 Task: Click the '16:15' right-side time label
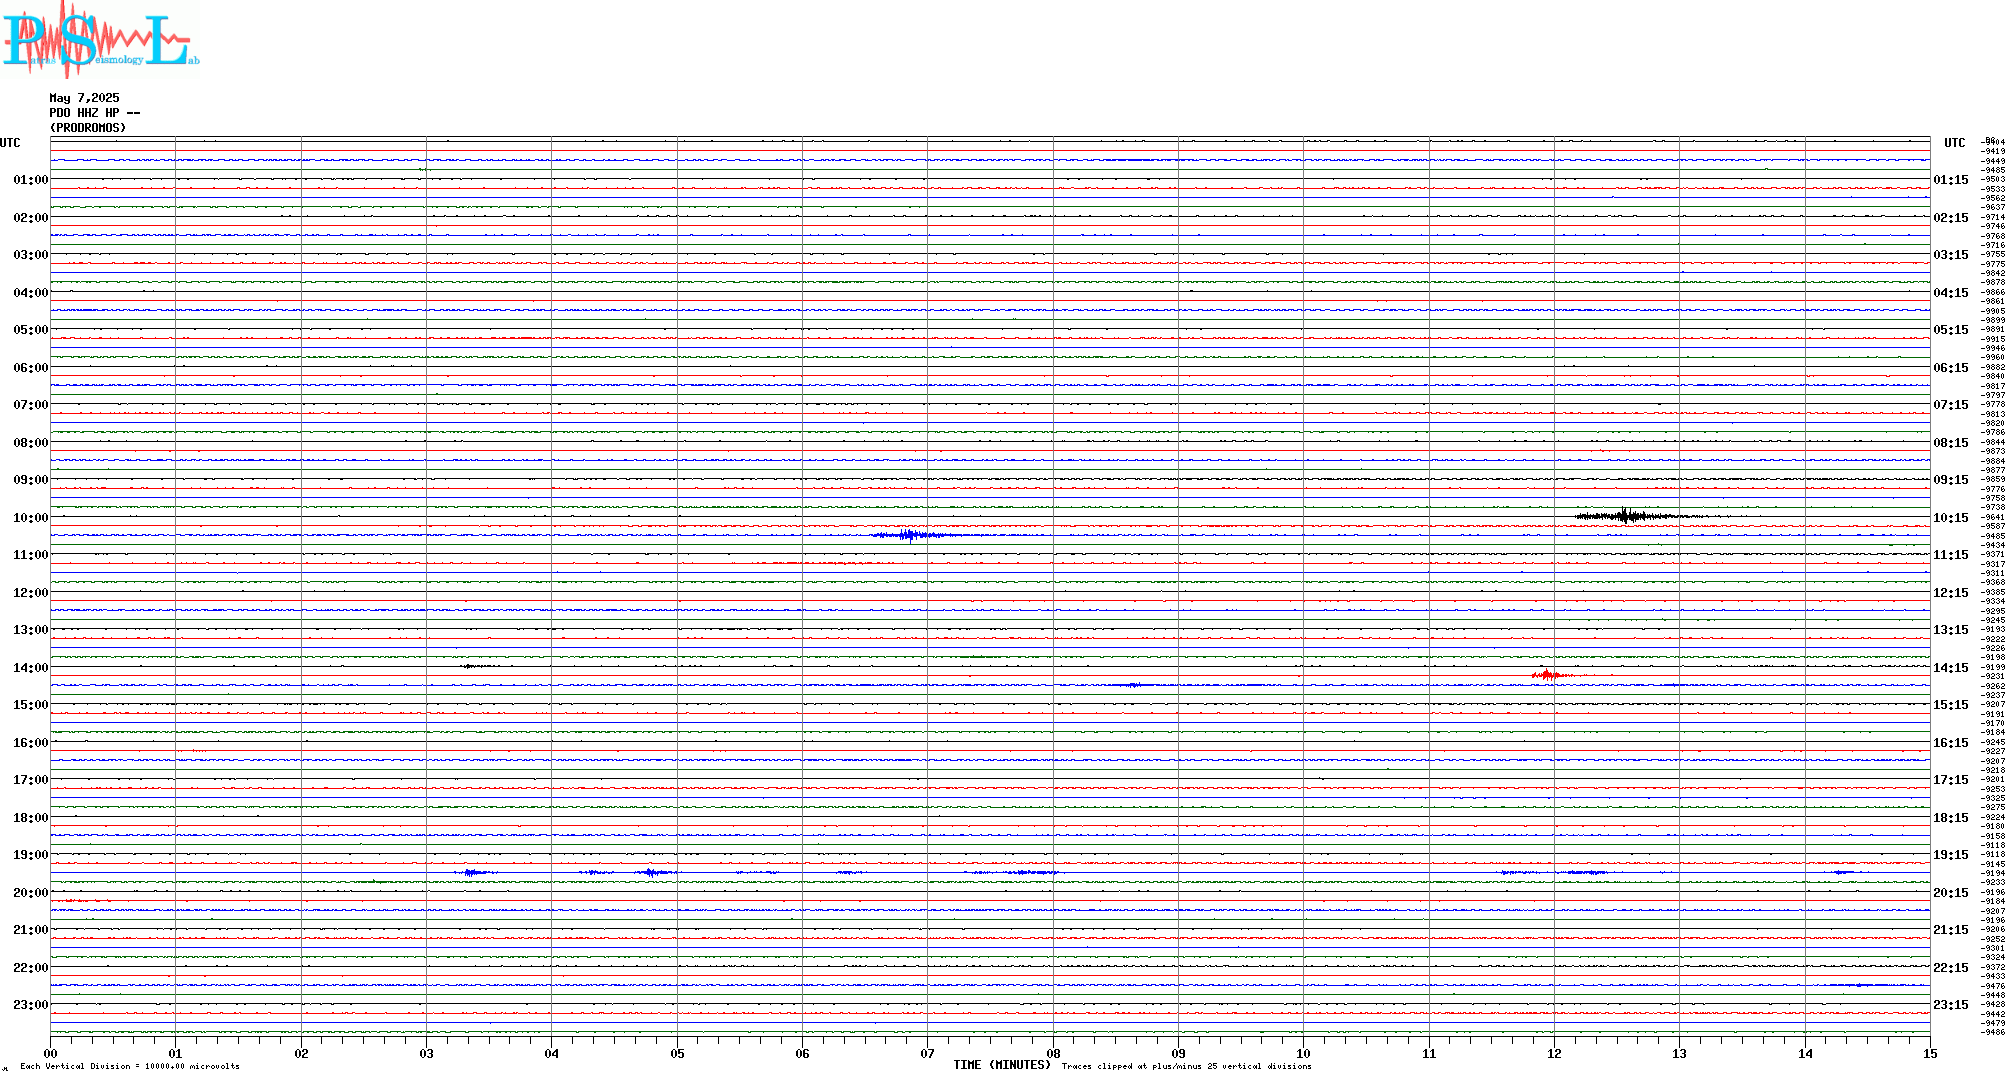pyautogui.click(x=1951, y=743)
